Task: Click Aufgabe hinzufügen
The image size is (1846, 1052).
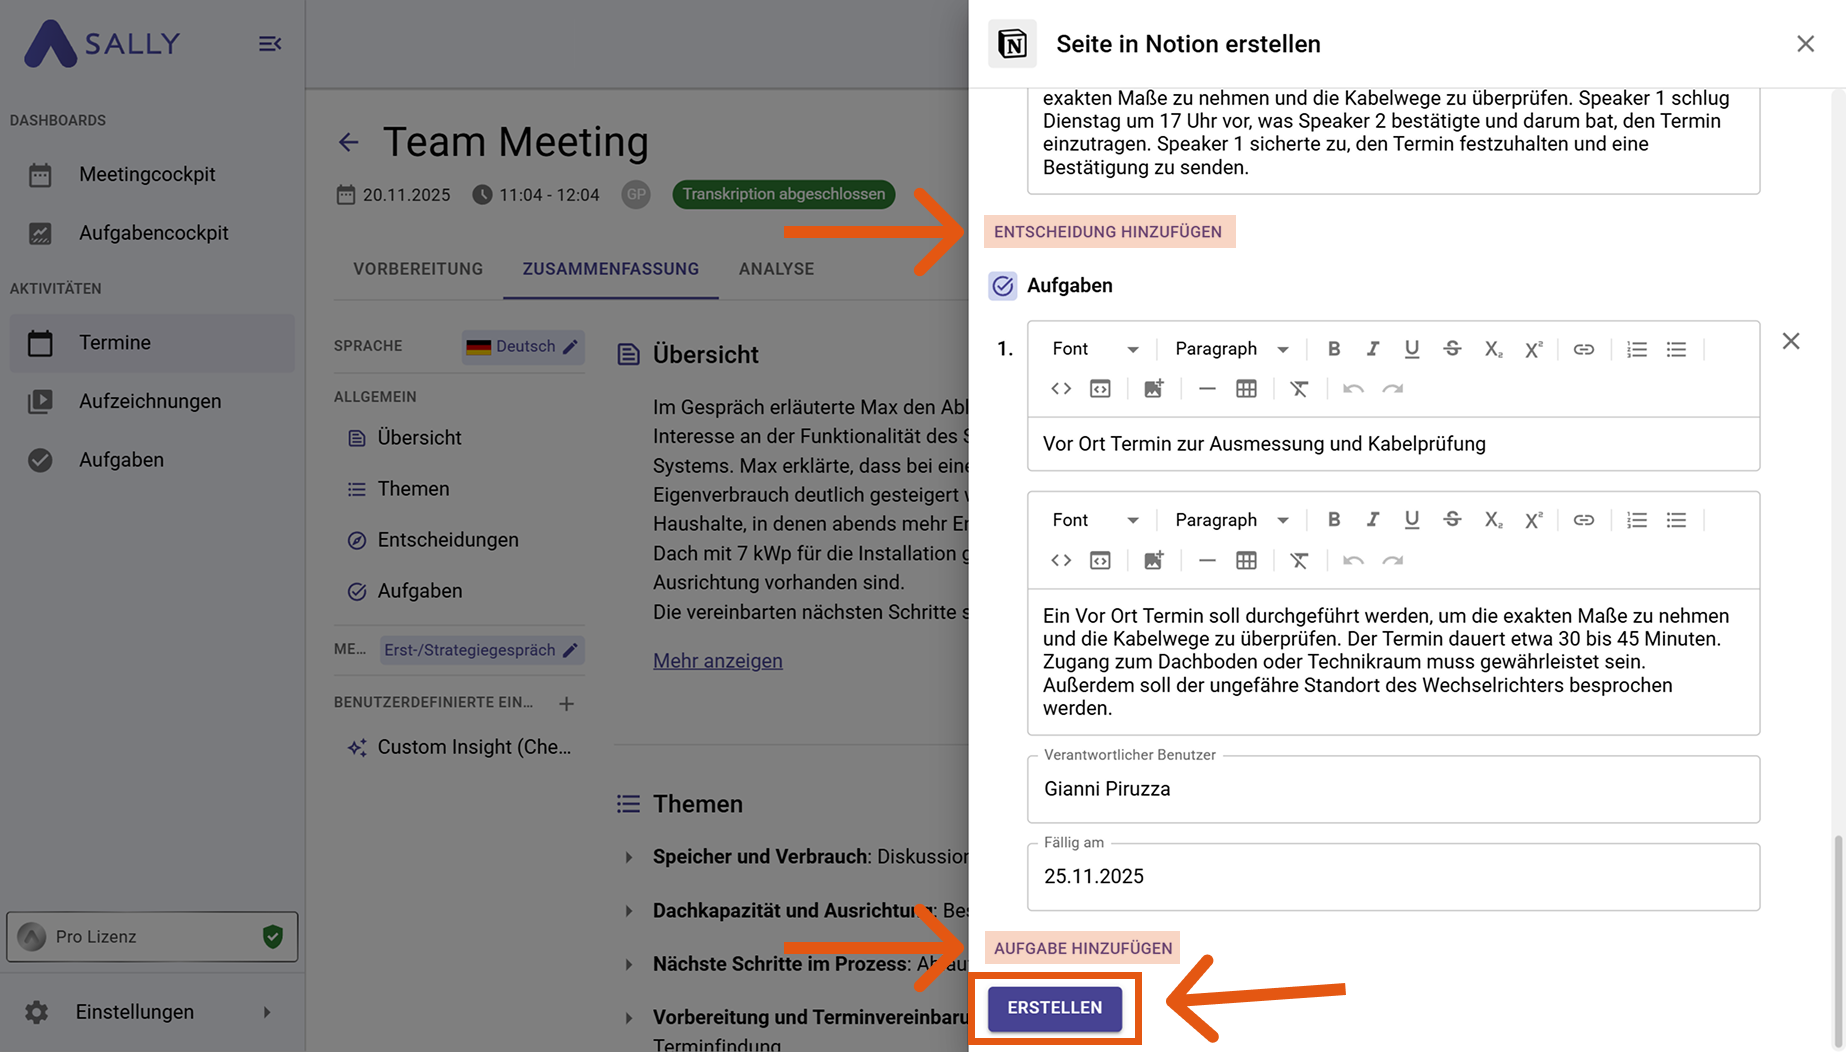Action: tap(1082, 948)
